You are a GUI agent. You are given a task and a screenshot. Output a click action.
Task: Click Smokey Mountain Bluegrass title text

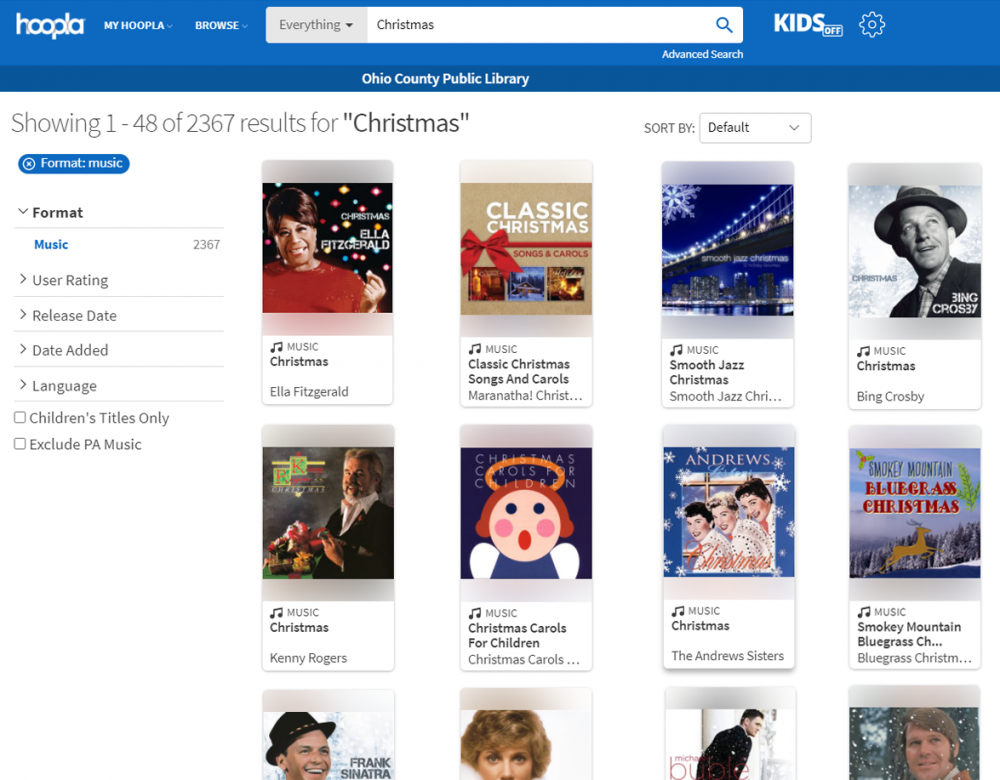(909, 634)
